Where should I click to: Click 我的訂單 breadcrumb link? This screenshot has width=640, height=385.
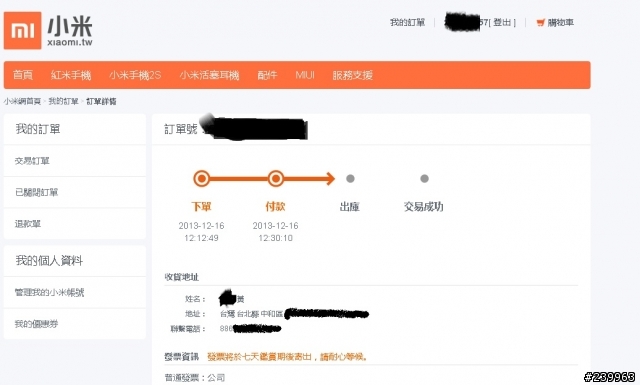click(63, 101)
